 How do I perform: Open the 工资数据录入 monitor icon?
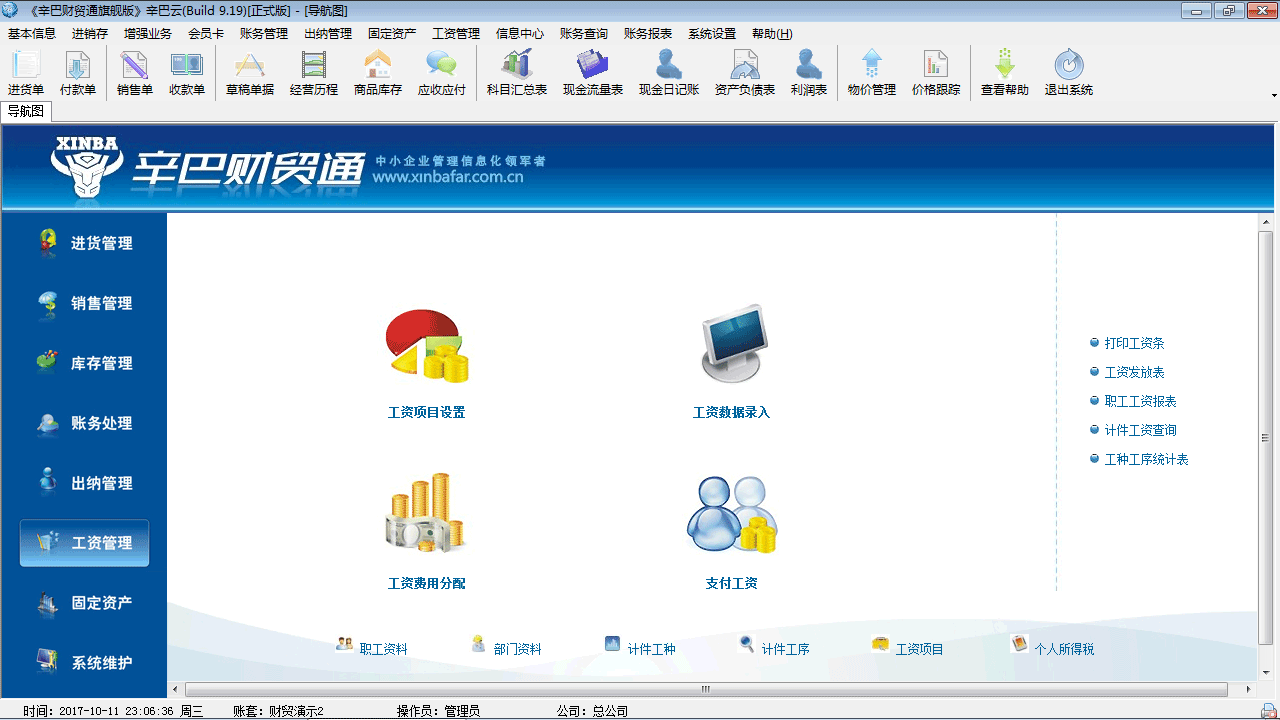[734, 343]
